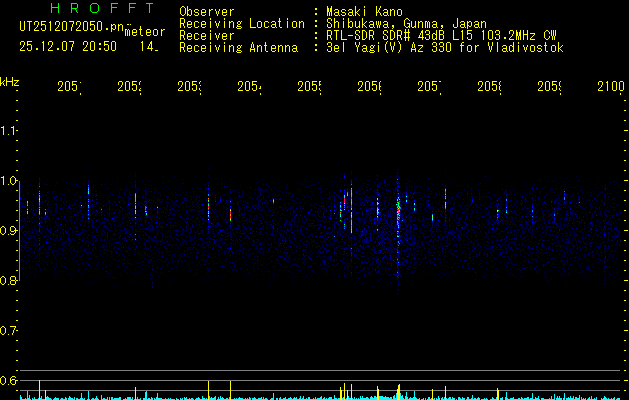Select the 3el Yagi(V) Az 330 antenna text
629x400 pixels.
pos(445,48)
